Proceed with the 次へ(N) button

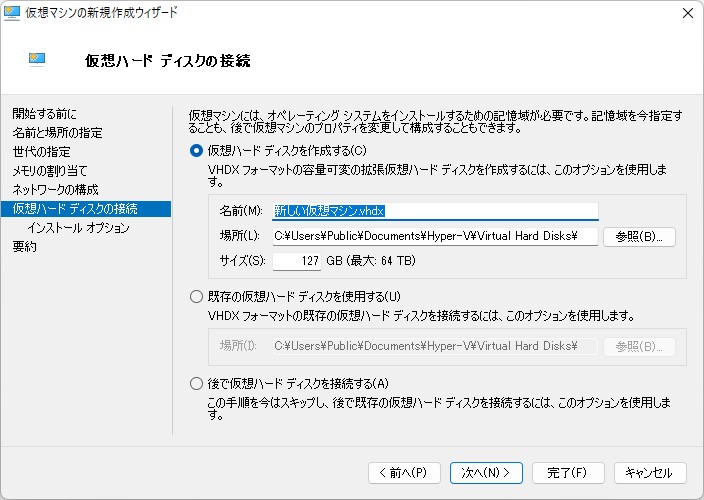486,473
